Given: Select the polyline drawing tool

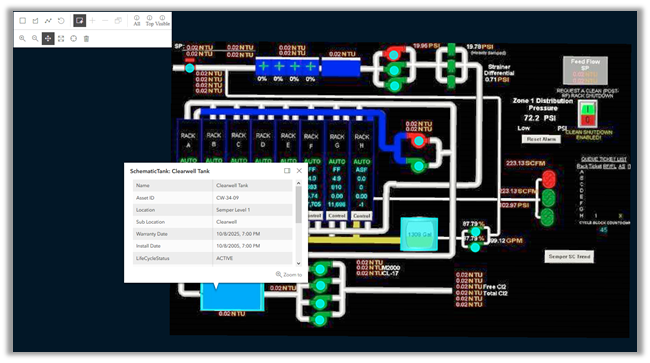Looking at the screenshot, I should [48, 20].
